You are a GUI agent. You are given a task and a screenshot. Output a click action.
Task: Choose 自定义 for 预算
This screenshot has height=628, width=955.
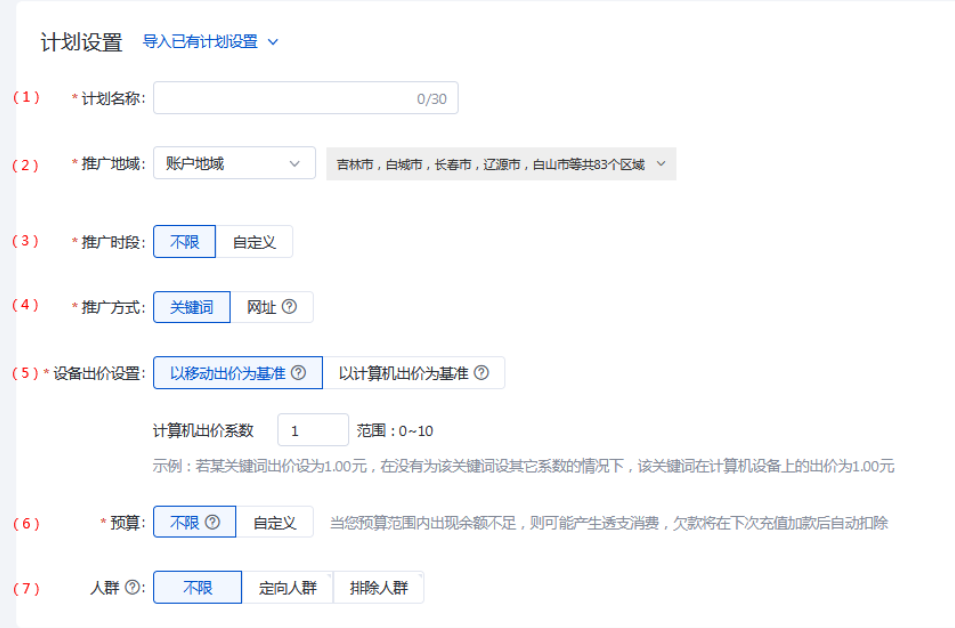pyautogui.click(x=274, y=522)
